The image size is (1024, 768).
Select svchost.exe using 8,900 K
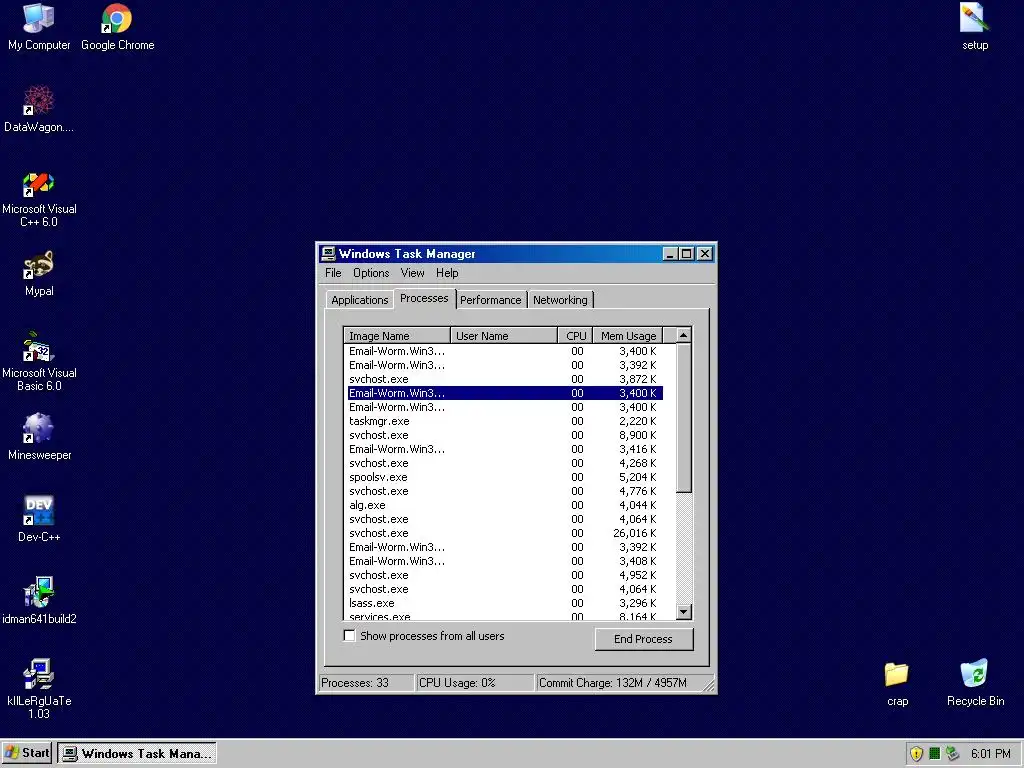504,436
